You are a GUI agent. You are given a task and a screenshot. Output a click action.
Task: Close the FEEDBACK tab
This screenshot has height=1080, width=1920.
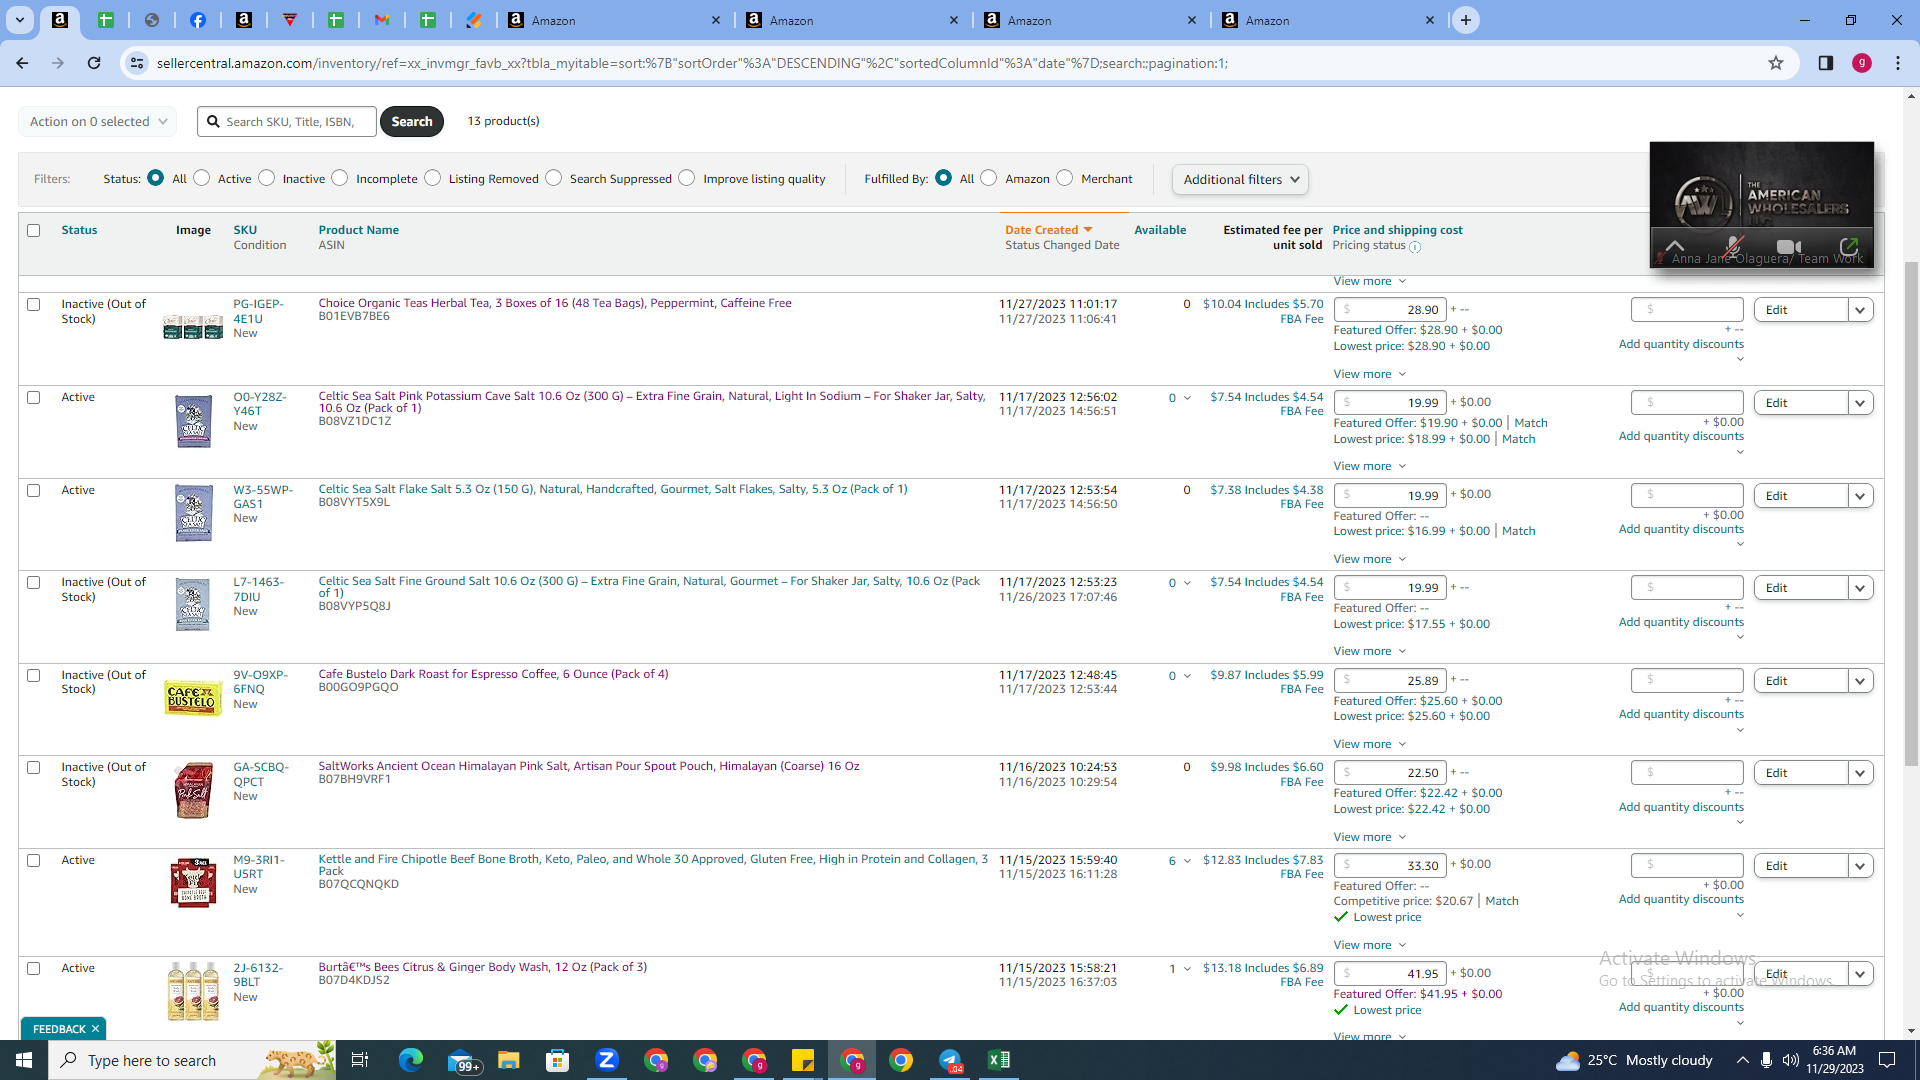[x=96, y=1029]
